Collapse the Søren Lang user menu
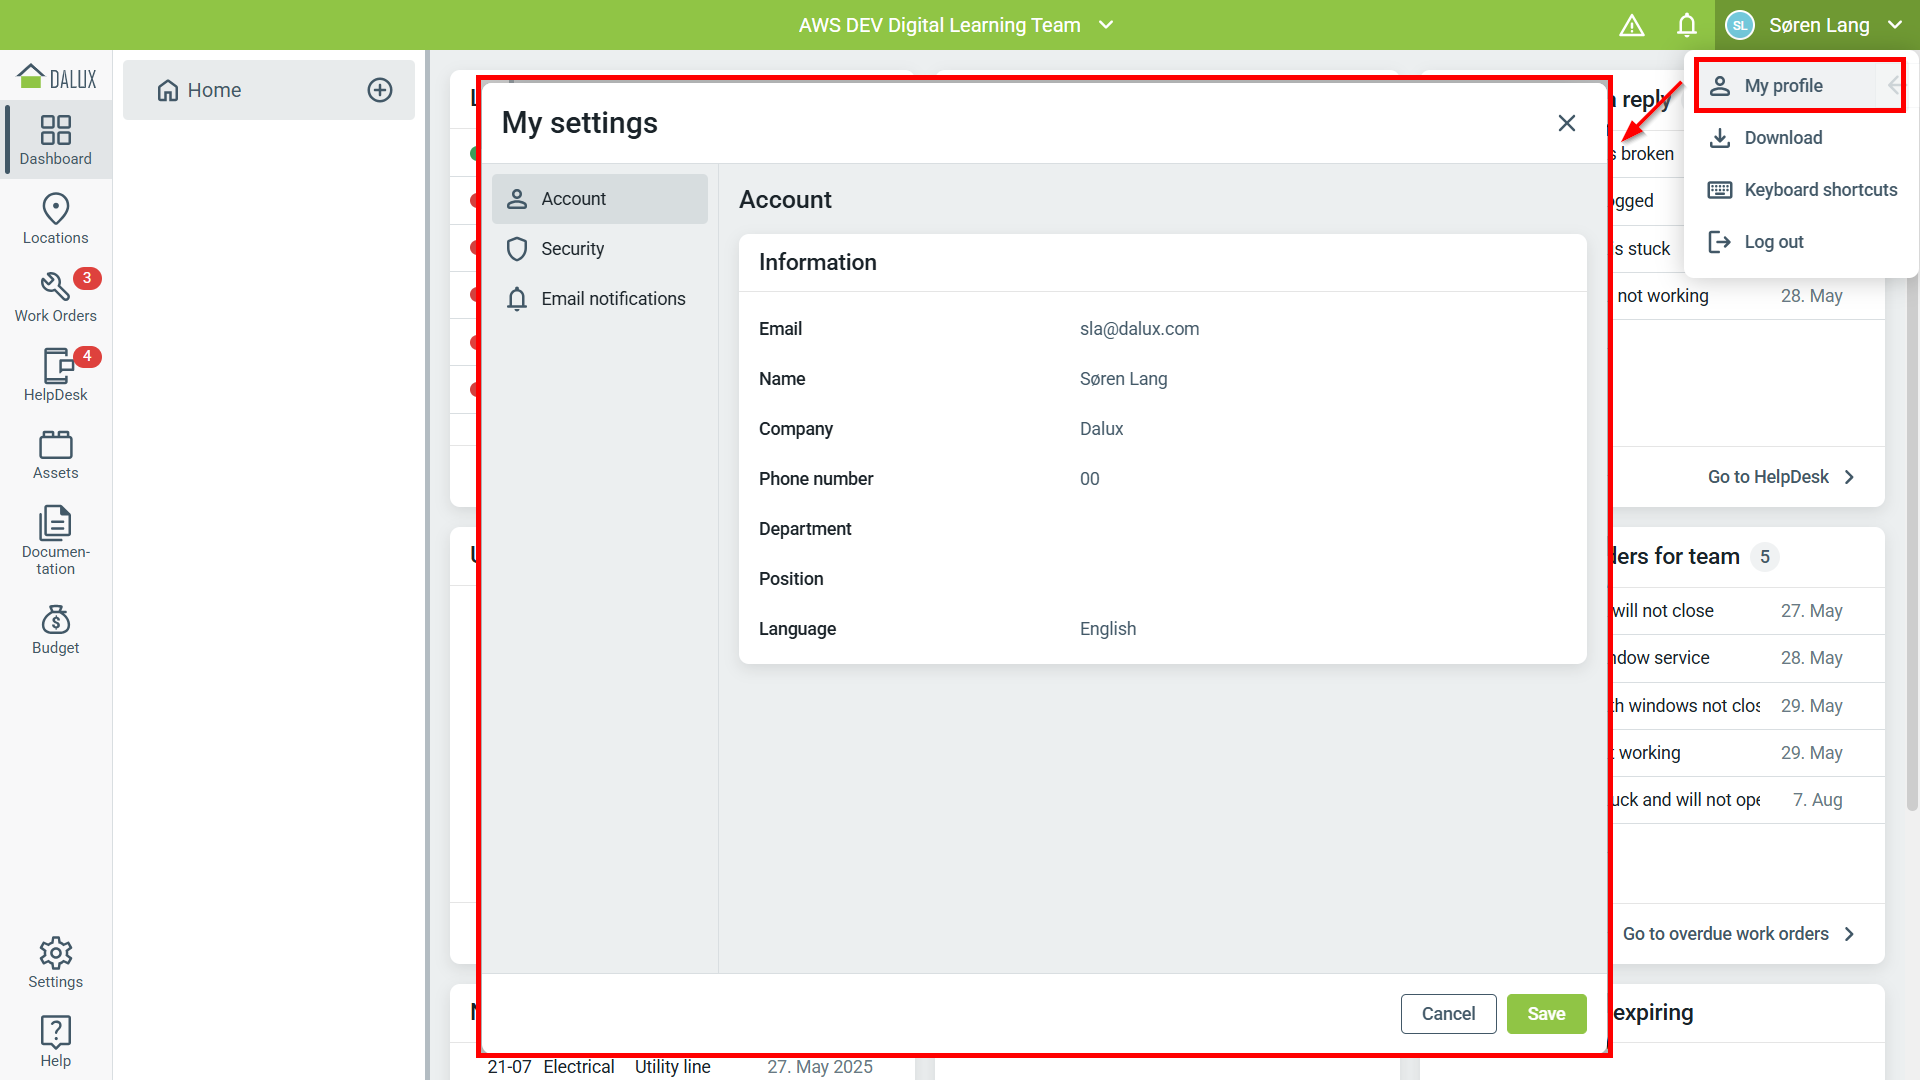 1894,25
